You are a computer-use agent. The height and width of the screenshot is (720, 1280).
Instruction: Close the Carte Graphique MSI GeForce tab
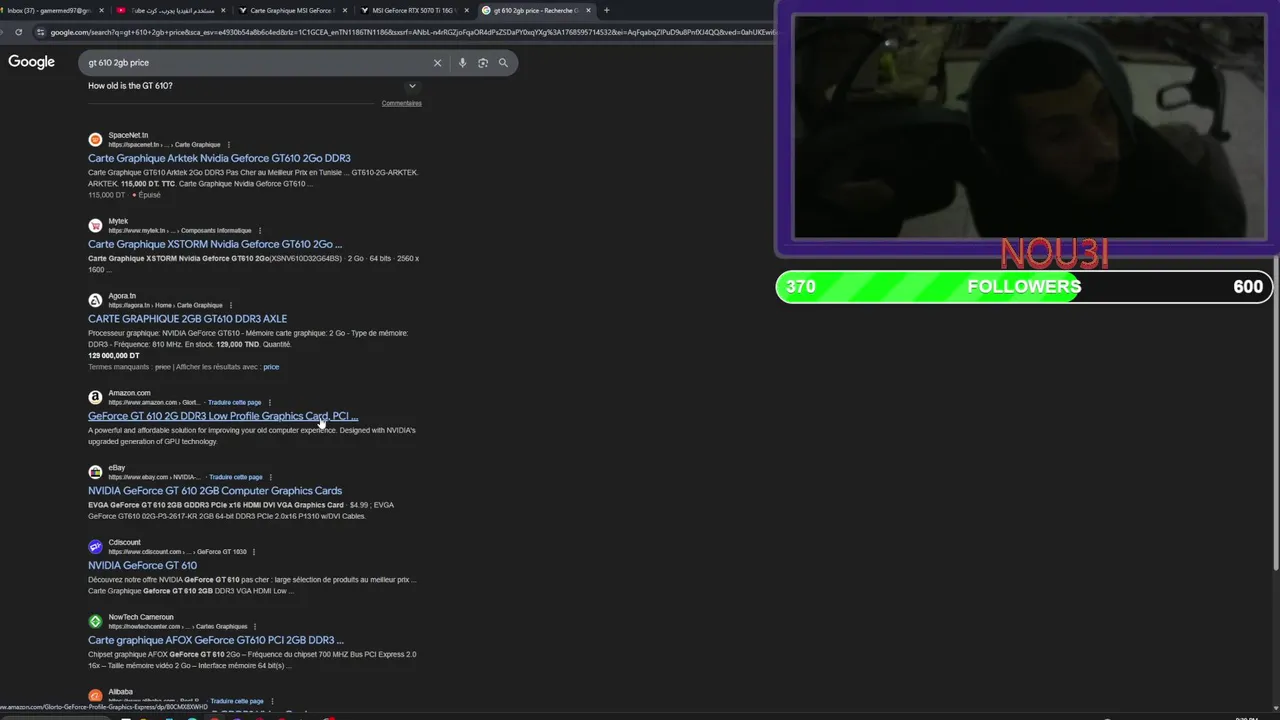(x=345, y=10)
